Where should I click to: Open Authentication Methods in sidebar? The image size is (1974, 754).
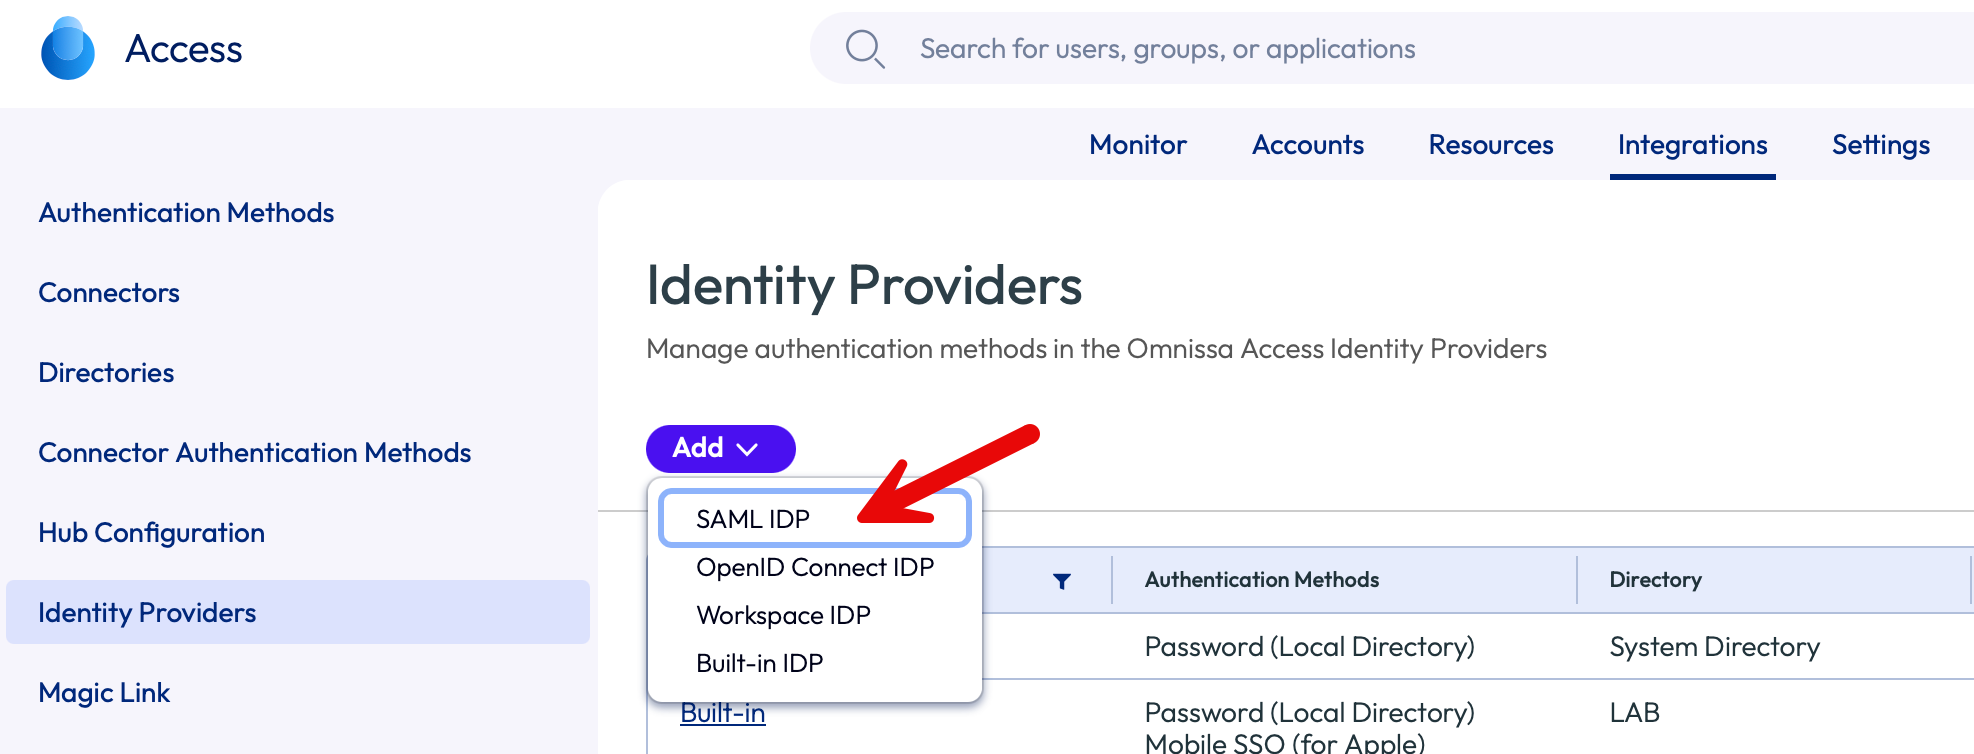186,213
